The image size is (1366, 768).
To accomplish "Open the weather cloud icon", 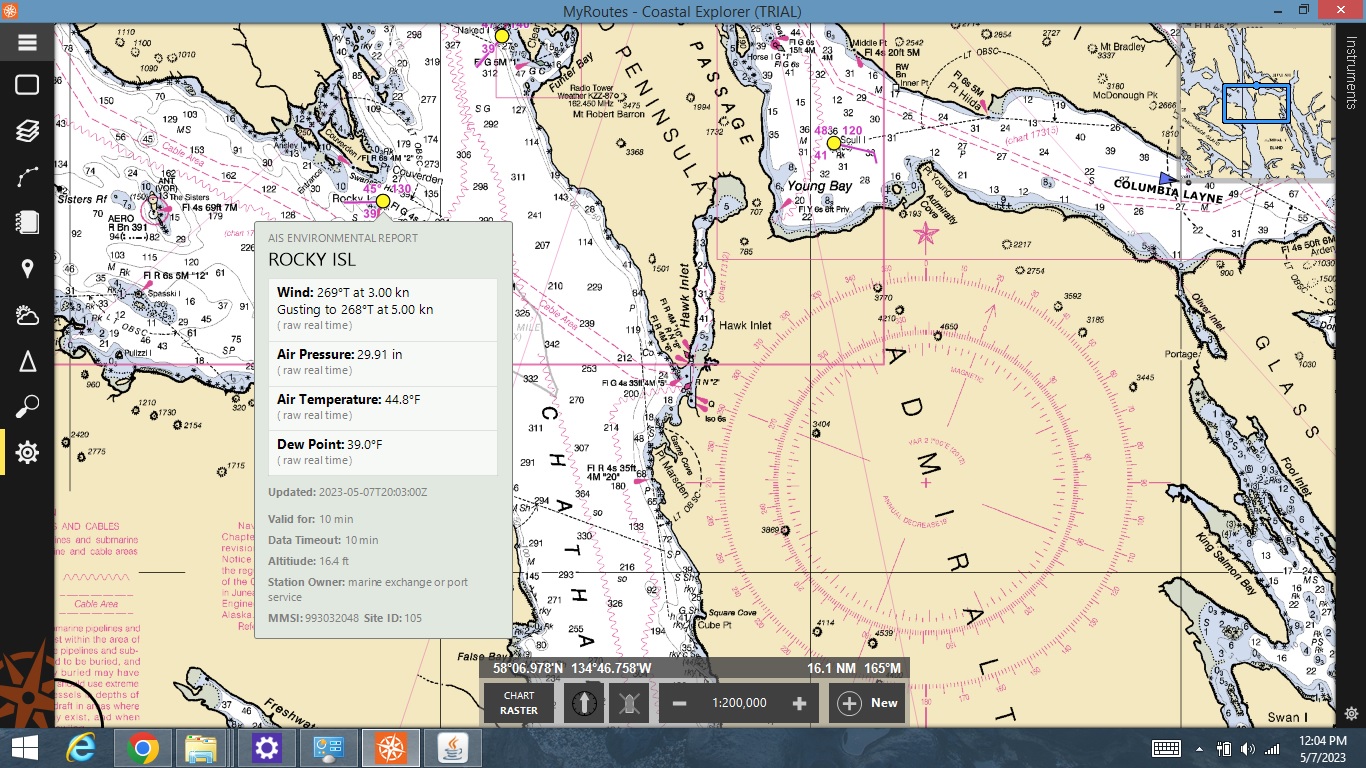I will (x=27, y=316).
